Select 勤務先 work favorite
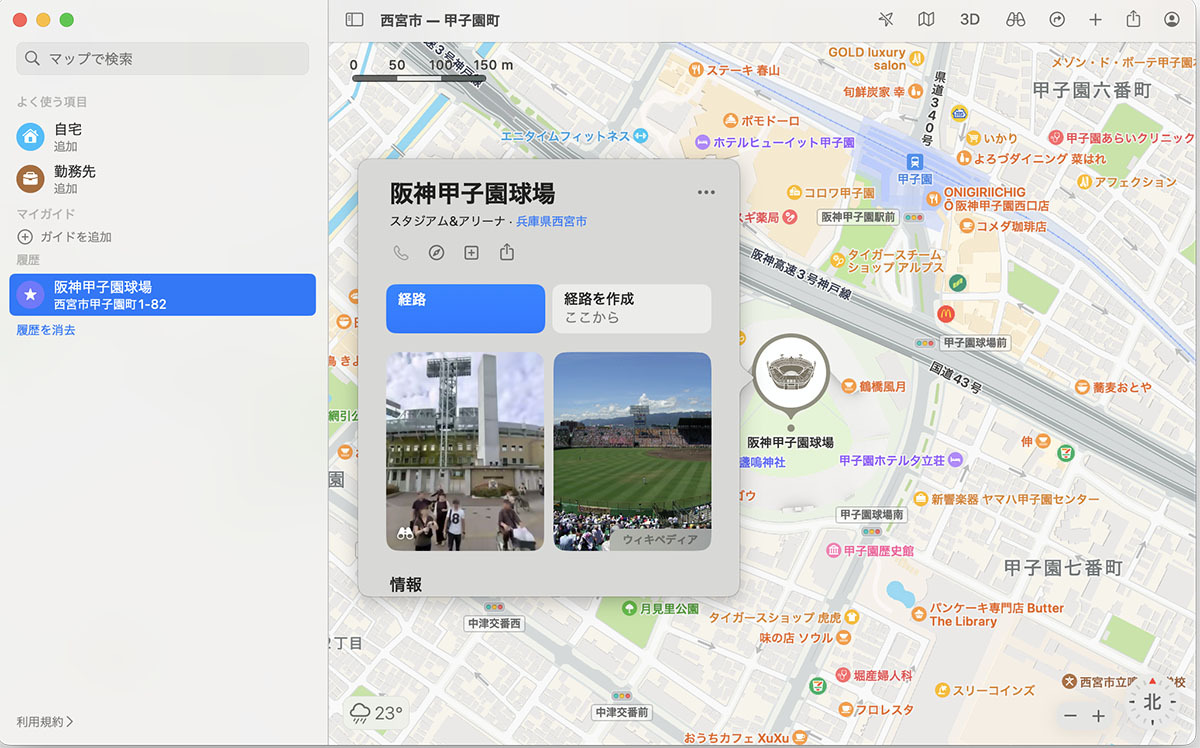The height and width of the screenshot is (748, 1200). tap(163, 179)
